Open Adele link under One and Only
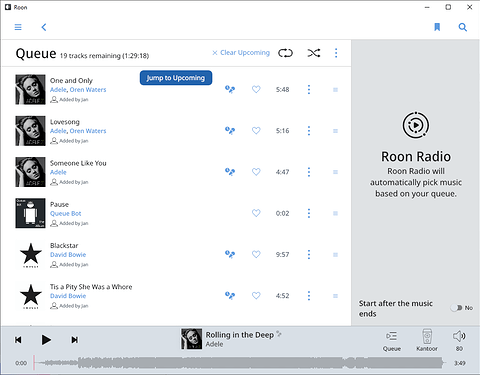Screen dimensions: 480x375 pyautogui.click(x=58, y=90)
